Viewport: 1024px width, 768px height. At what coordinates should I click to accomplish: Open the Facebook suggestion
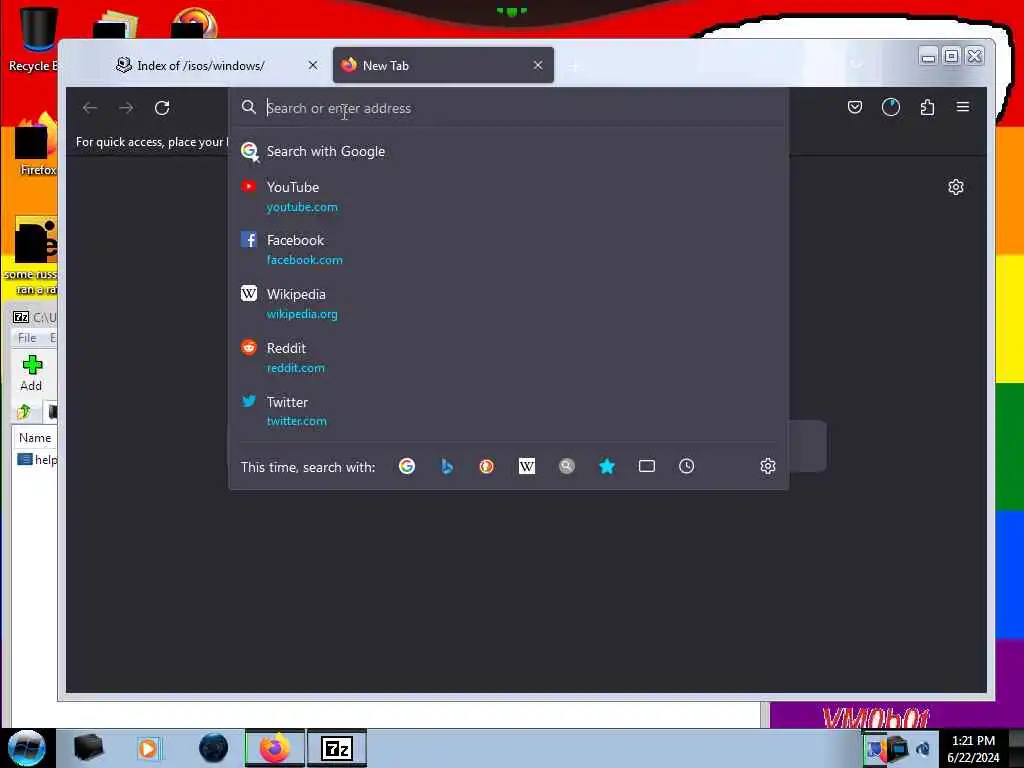click(x=508, y=249)
